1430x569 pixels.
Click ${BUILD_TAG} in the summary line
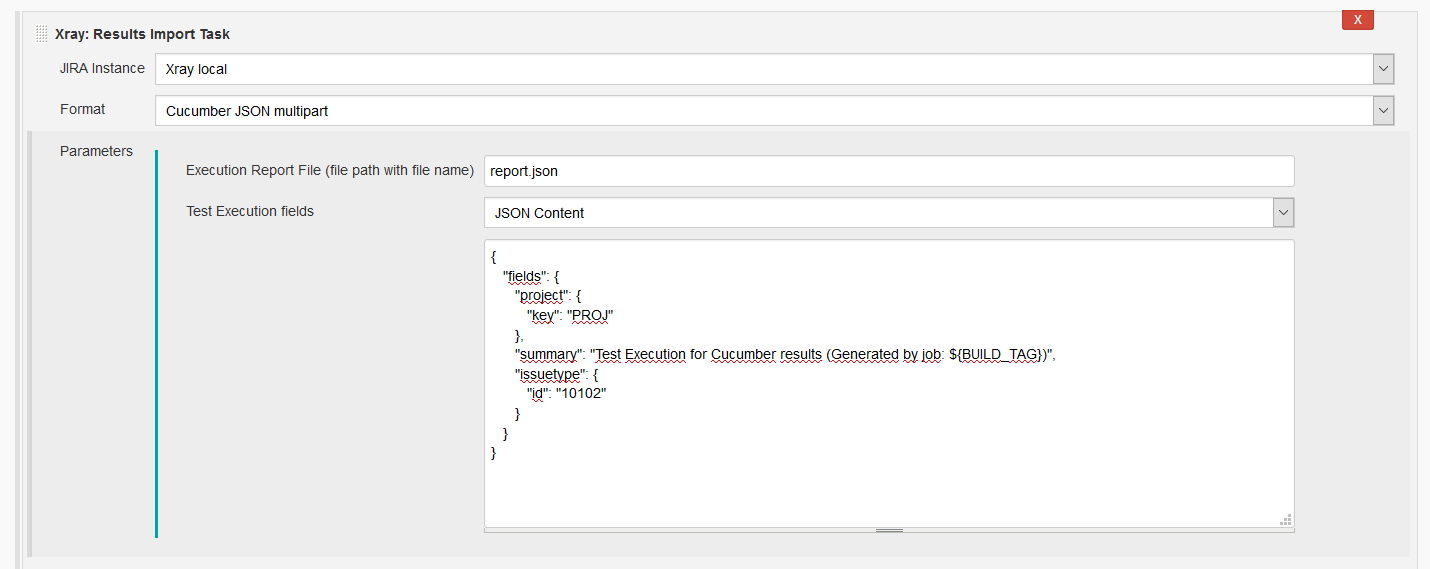(998, 354)
